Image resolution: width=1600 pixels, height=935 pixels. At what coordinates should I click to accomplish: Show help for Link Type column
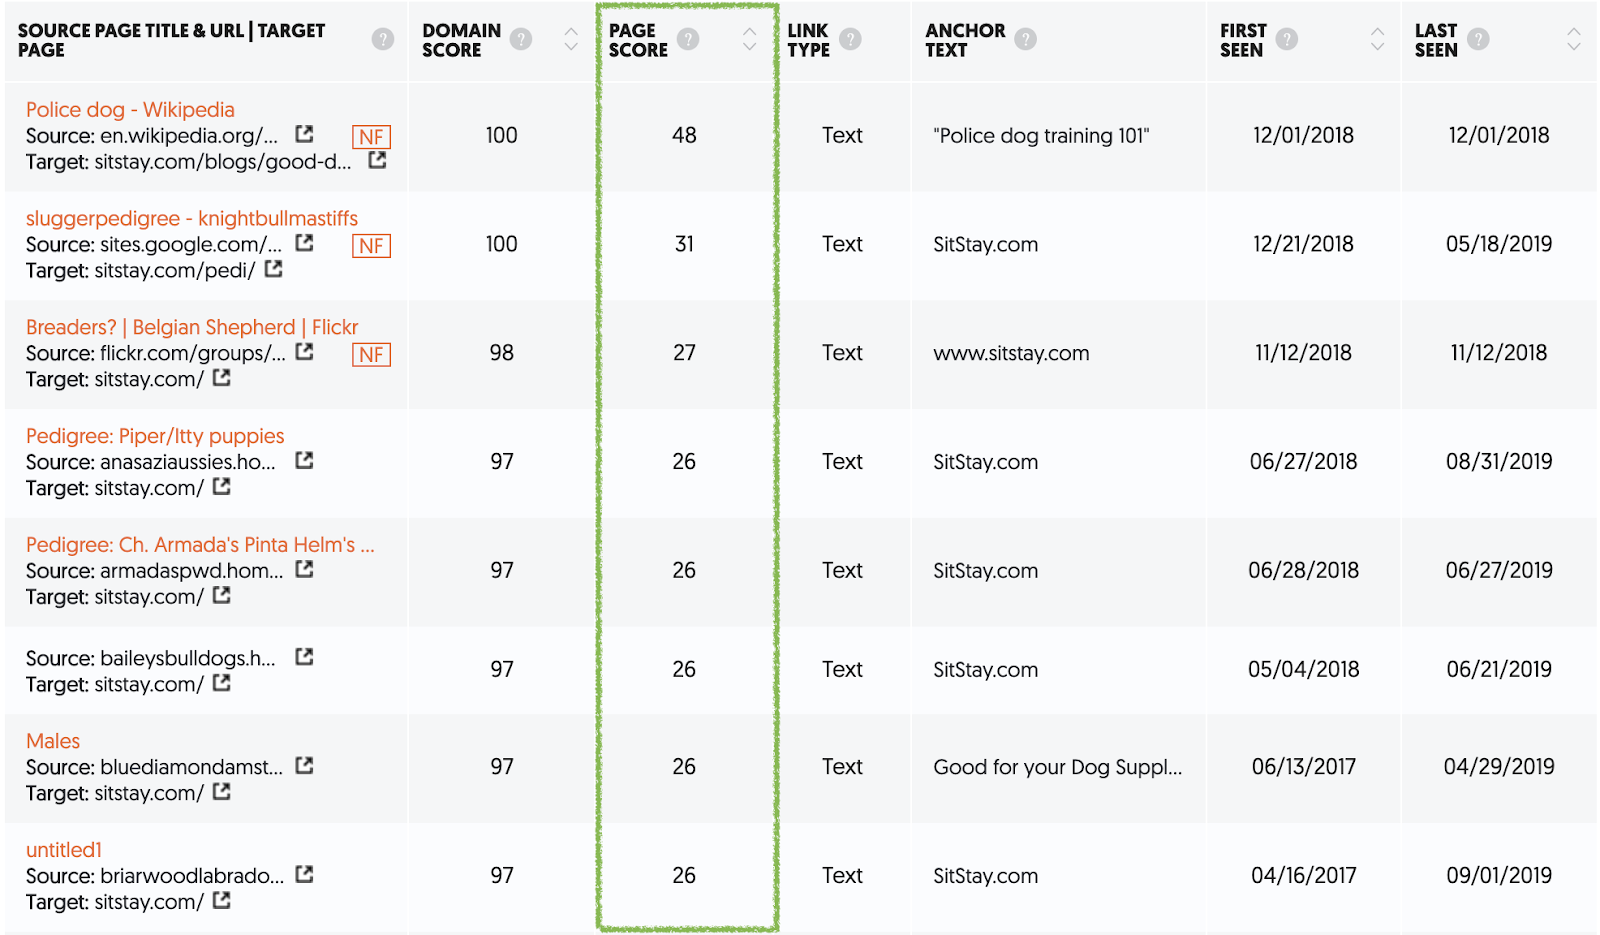click(850, 39)
